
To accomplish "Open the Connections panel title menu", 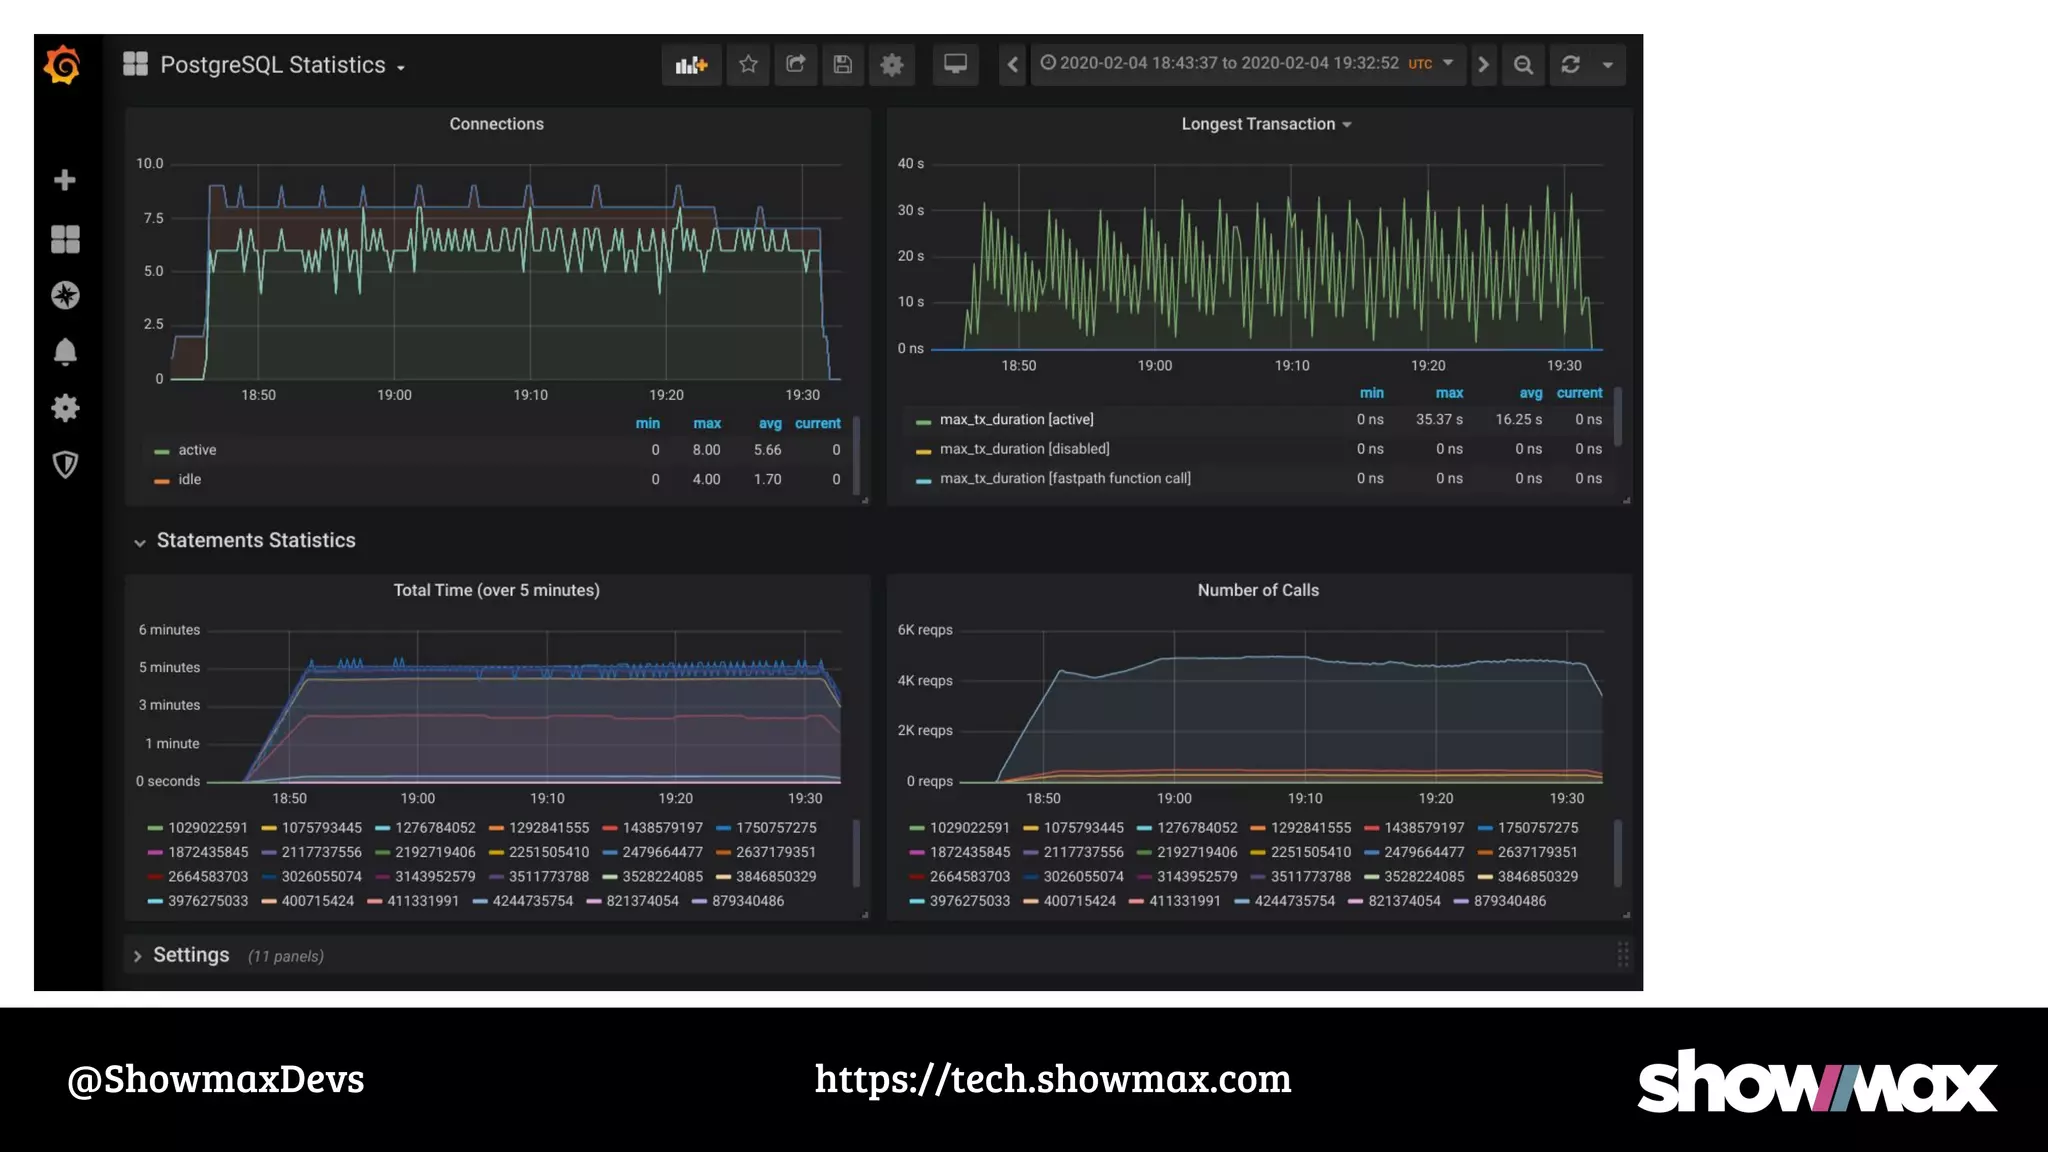I will pyautogui.click(x=496, y=124).
